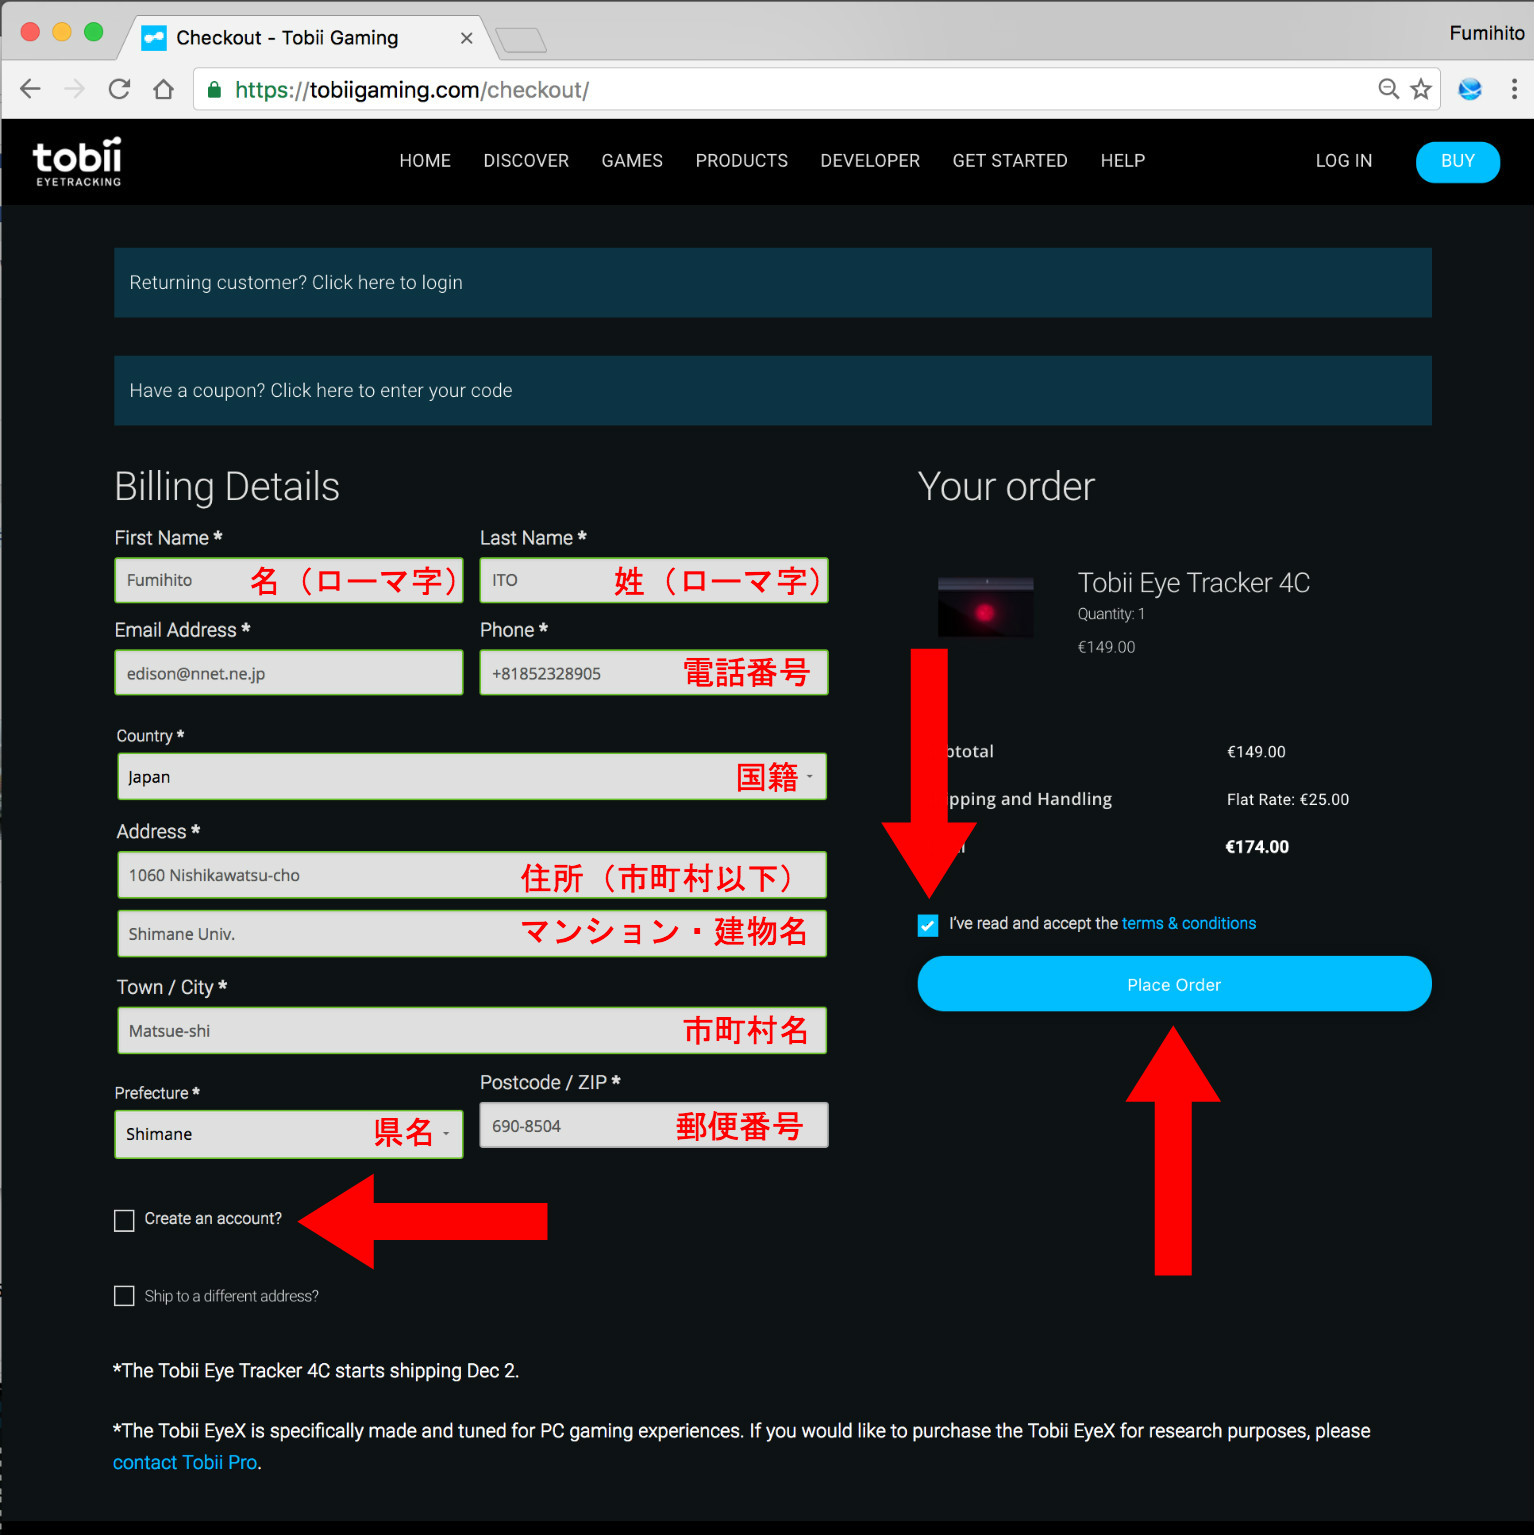Viewport: 1534px width, 1535px height.
Task: Focus the First Name field
Action: [289, 580]
